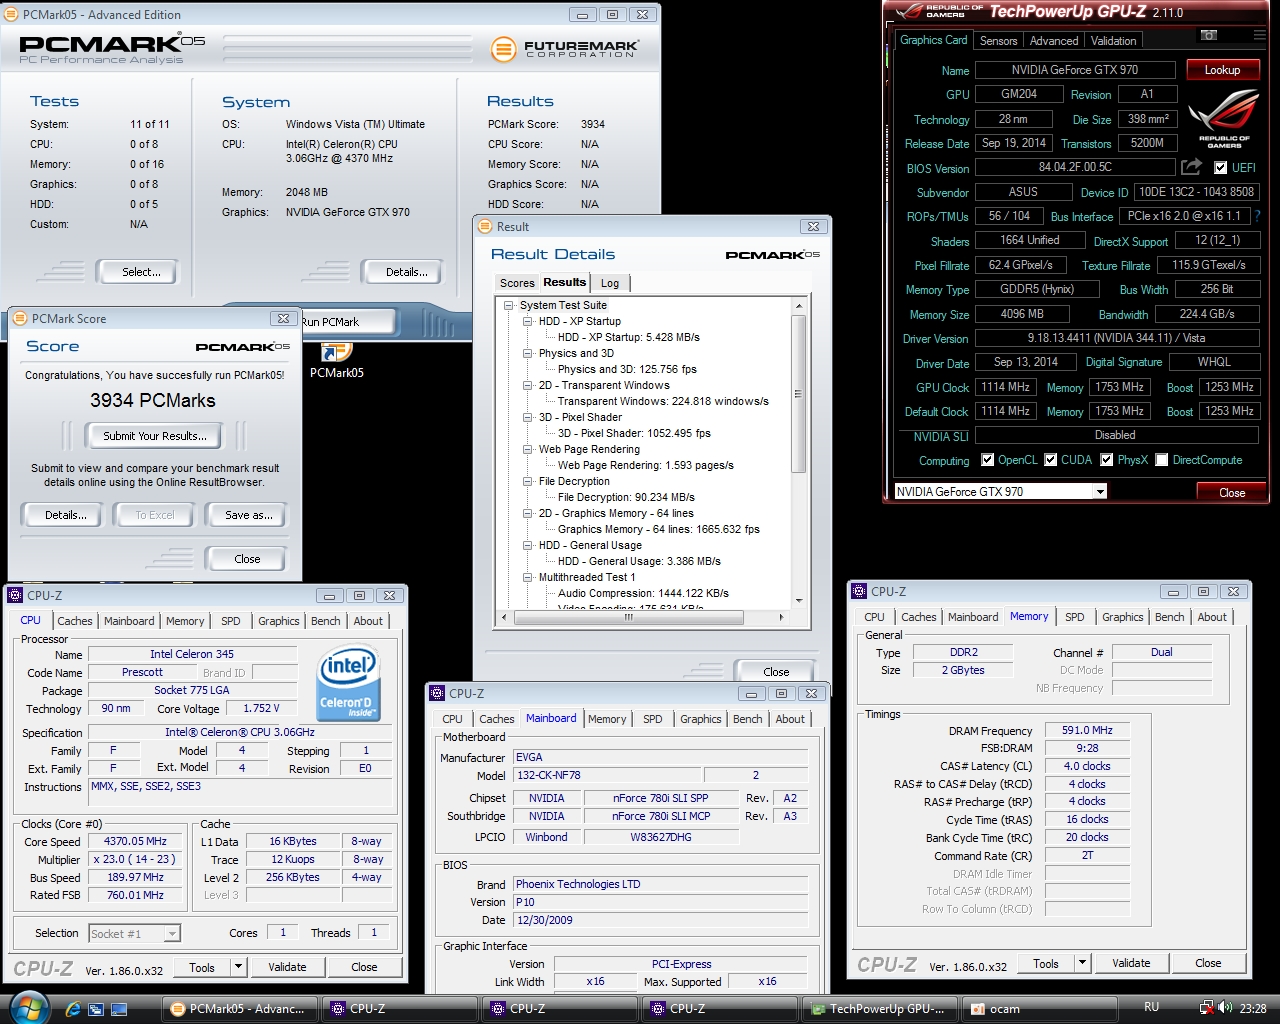Click Validate in the CPU-Z Memory window
This screenshot has height=1024, width=1280.
point(1131,963)
